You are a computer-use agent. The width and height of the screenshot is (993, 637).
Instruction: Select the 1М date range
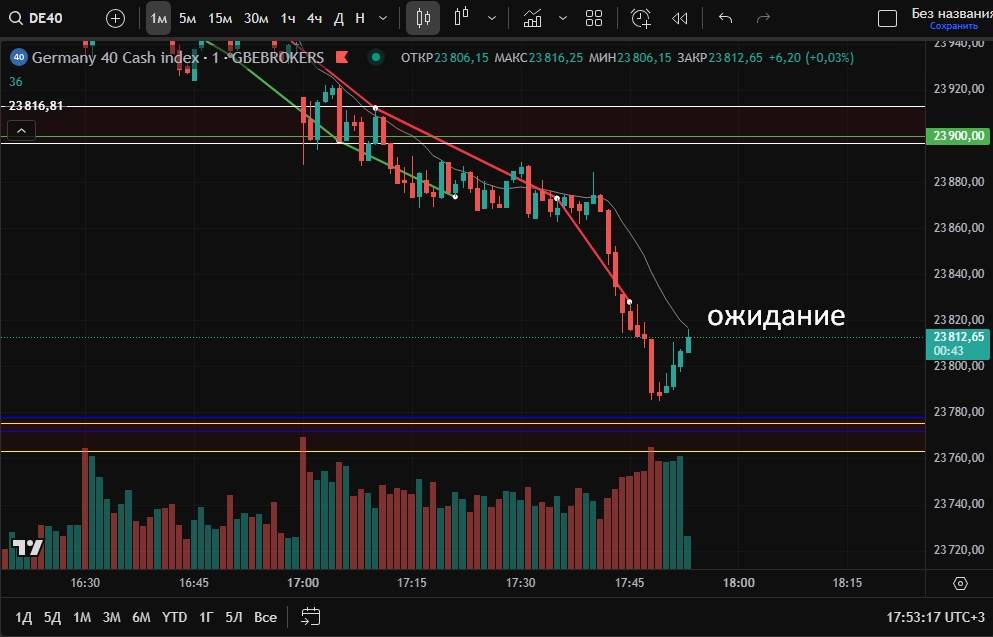(82, 616)
